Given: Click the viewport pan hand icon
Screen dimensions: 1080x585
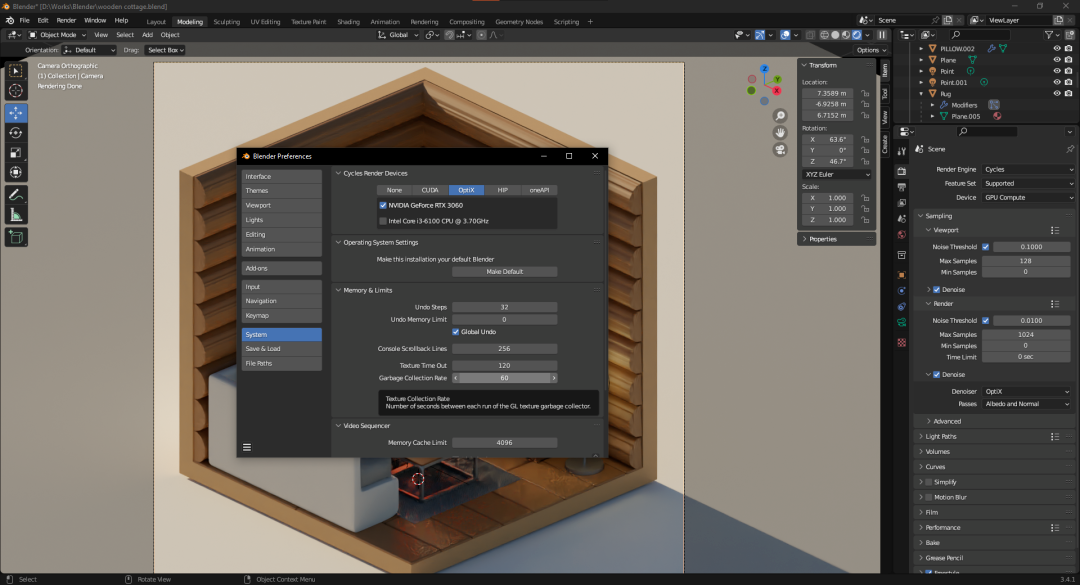Looking at the screenshot, I should click(780, 133).
